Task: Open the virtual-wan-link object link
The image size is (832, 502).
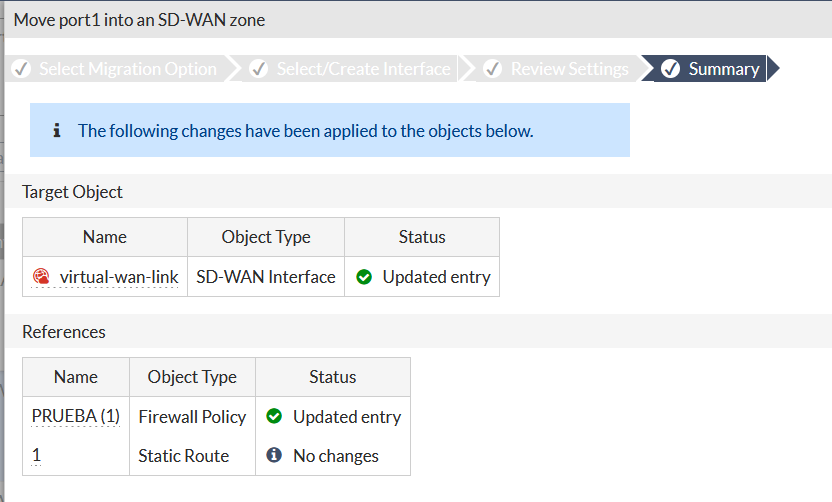Action: pos(119,277)
